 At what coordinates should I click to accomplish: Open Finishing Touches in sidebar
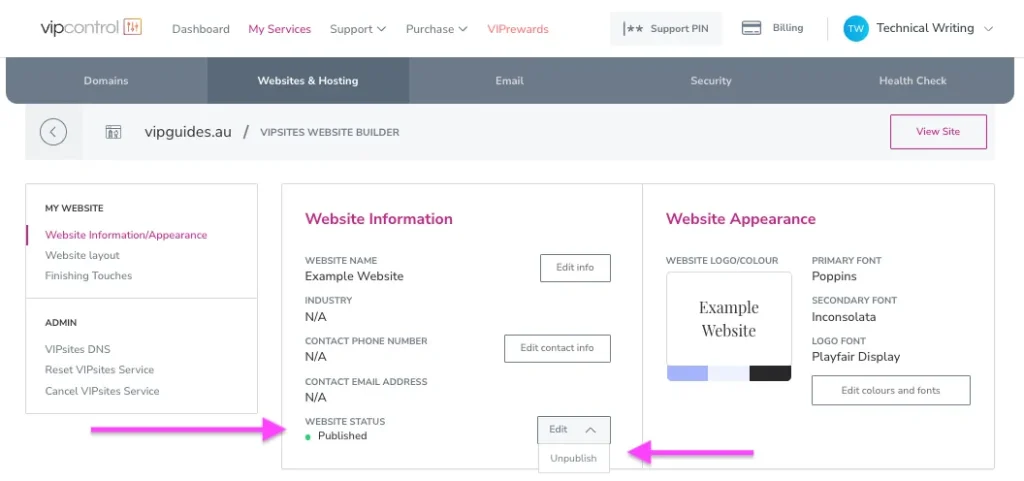[89, 275]
